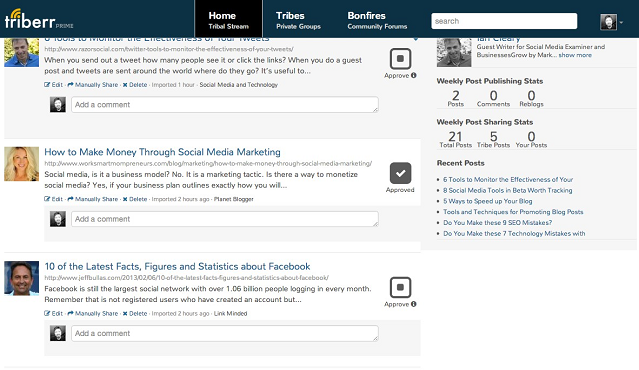Open 5 Ways to Speed up Your Blog
This screenshot has height=370, width=639.
(487, 201)
